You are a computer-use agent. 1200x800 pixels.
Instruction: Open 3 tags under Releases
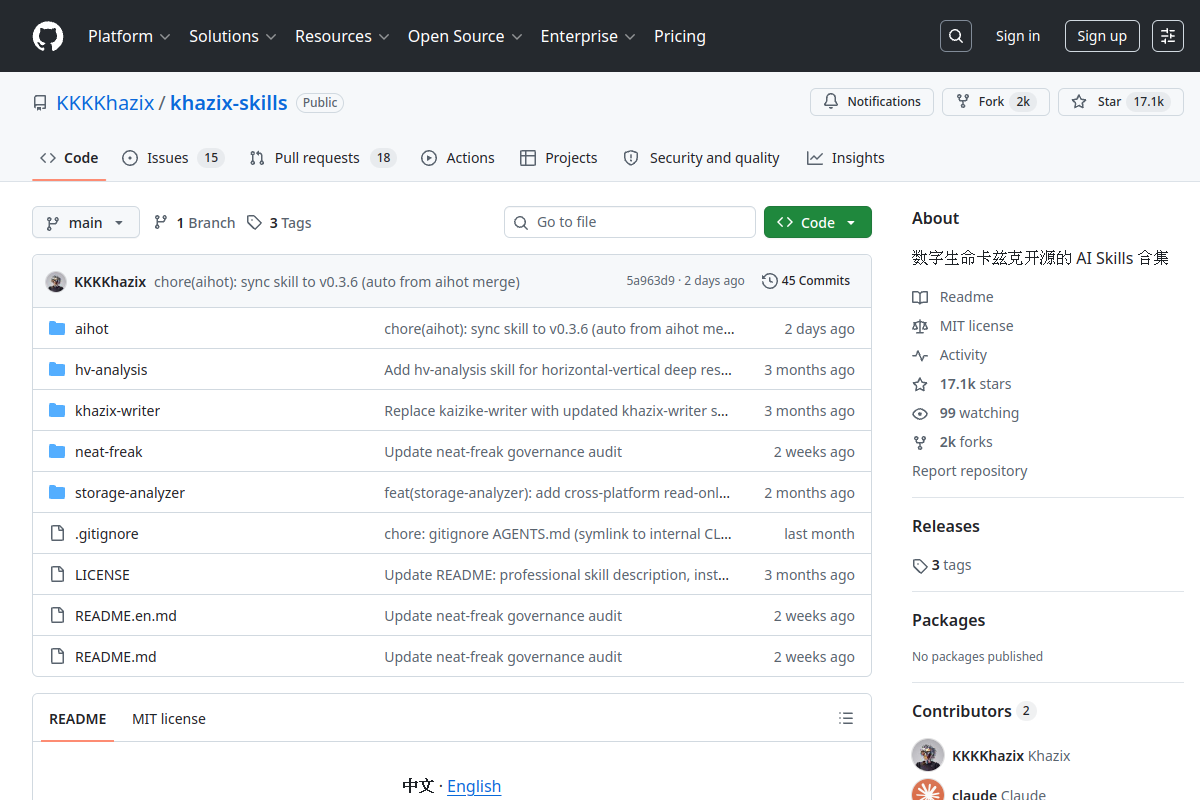click(942, 565)
